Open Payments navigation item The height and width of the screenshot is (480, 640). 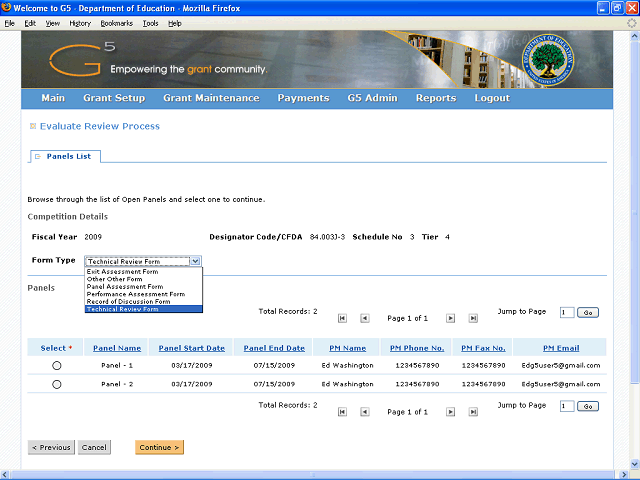303,98
